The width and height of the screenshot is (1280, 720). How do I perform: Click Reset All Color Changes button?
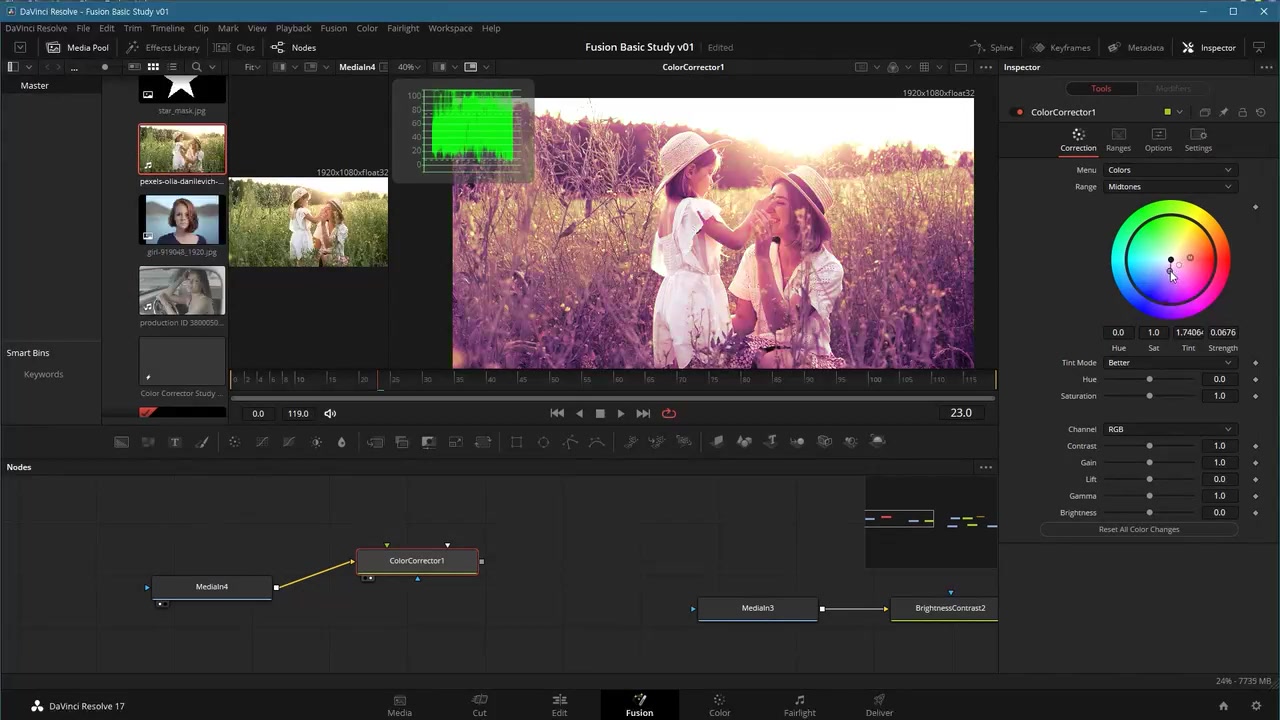1139,530
